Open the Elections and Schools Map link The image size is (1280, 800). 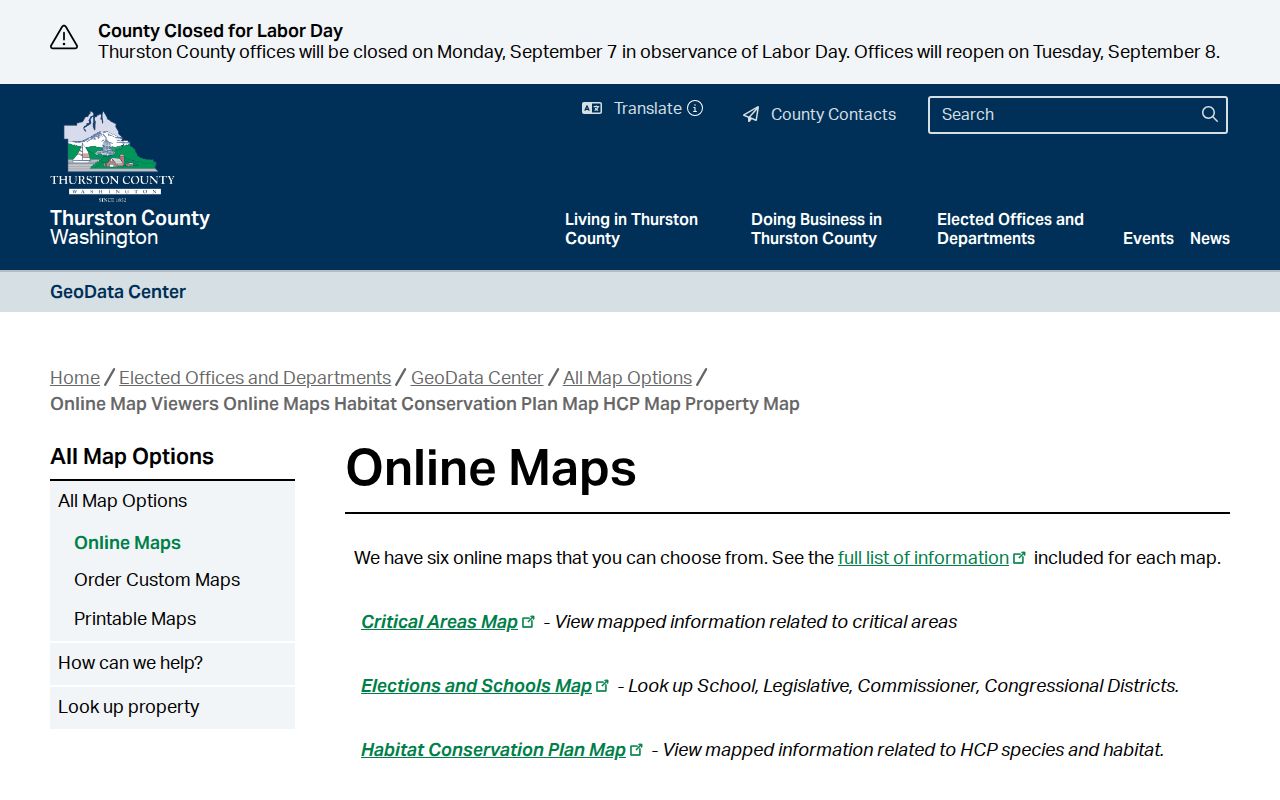[476, 686]
